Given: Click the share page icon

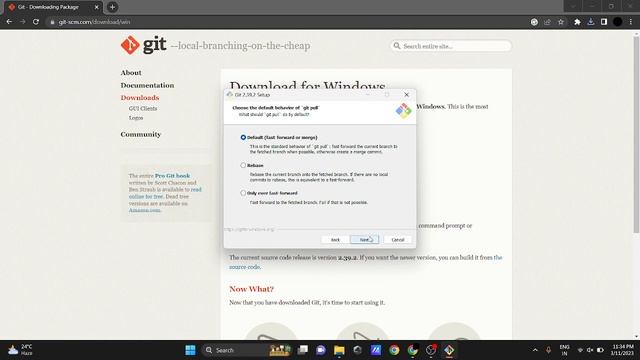Looking at the screenshot, I should click(547, 22).
